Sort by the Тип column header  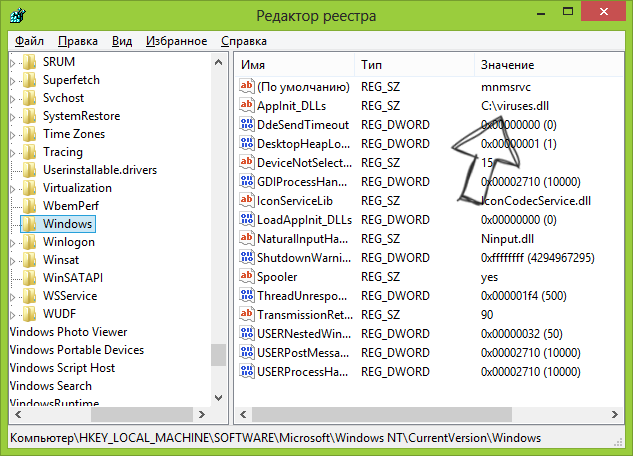point(415,65)
